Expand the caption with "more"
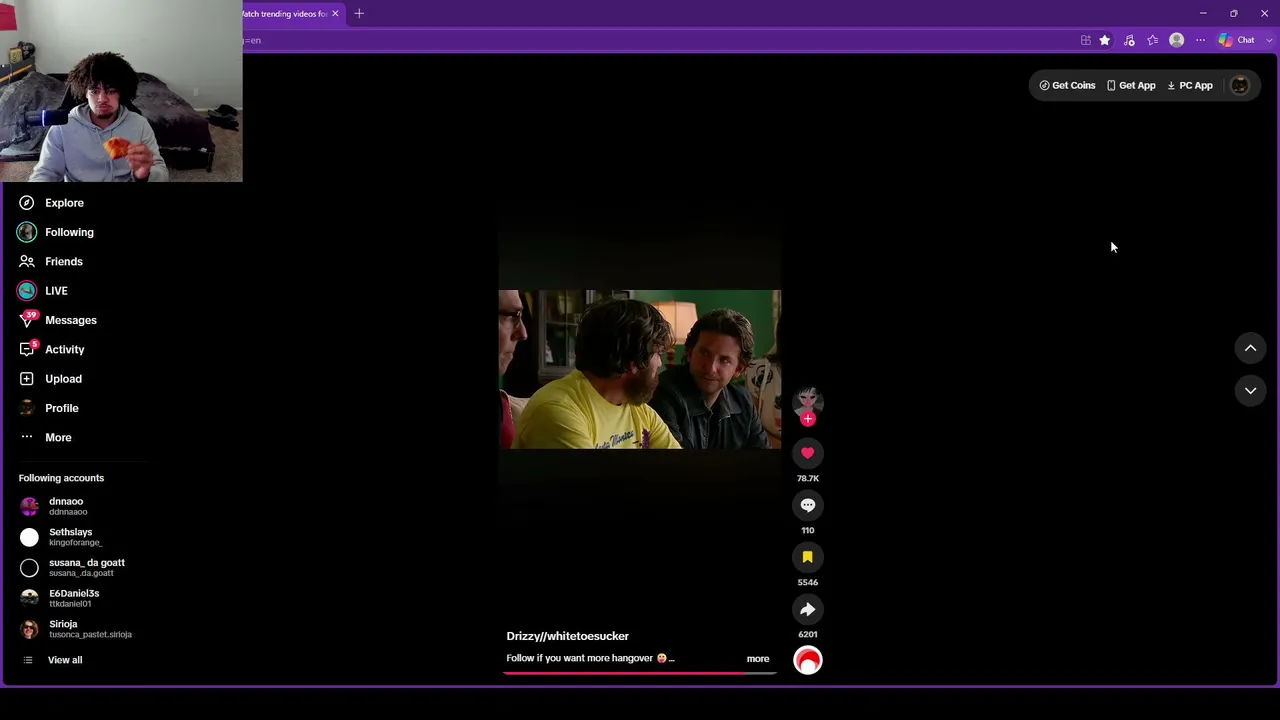This screenshot has height=720, width=1280. point(758,659)
